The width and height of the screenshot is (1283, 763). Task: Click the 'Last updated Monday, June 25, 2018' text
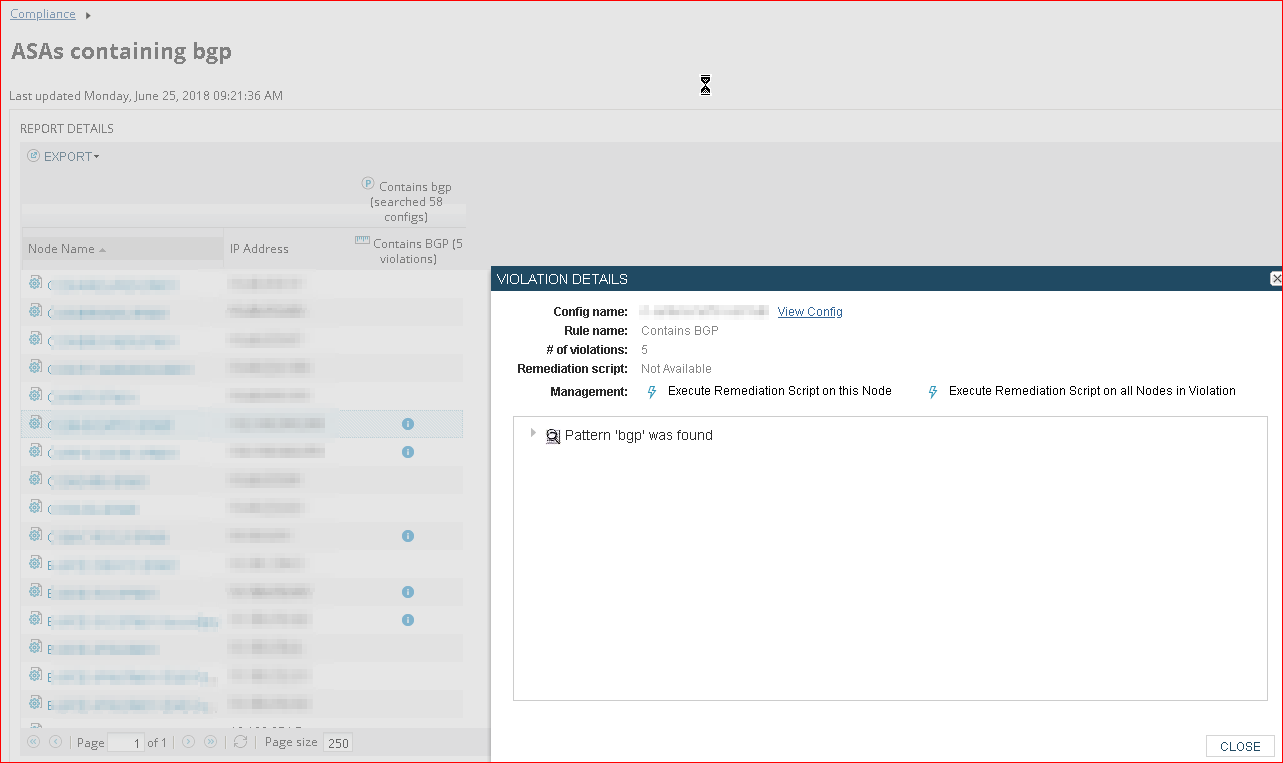coord(146,96)
